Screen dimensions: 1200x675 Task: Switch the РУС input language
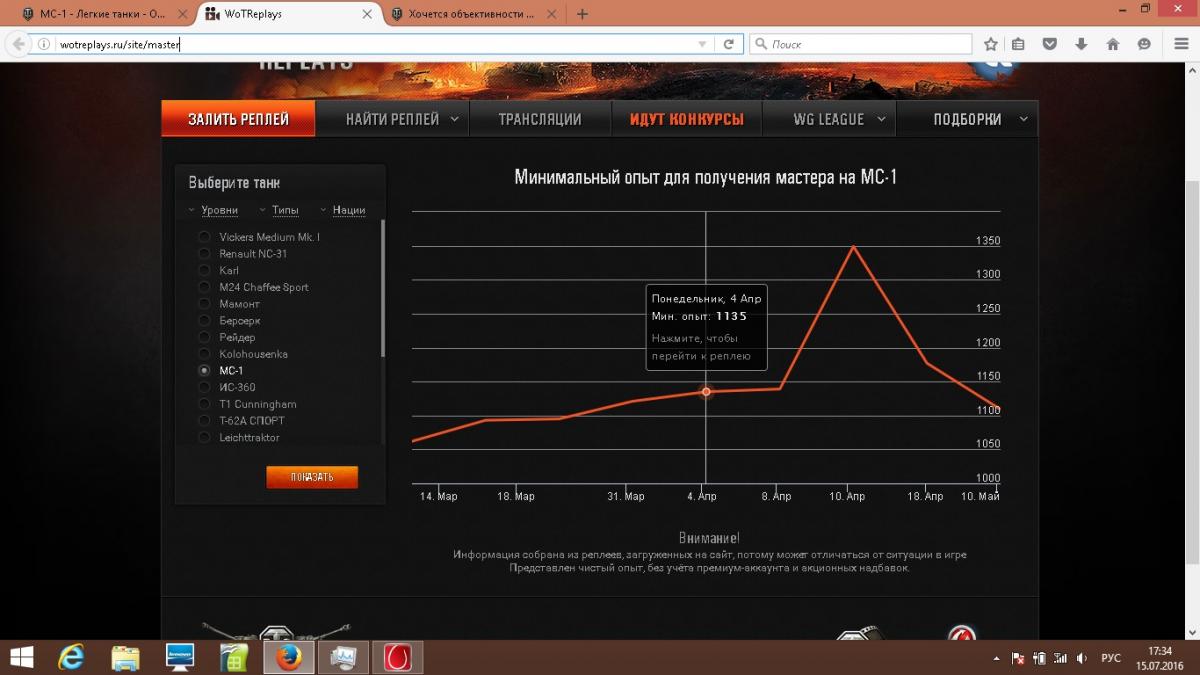click(1111, 658)
